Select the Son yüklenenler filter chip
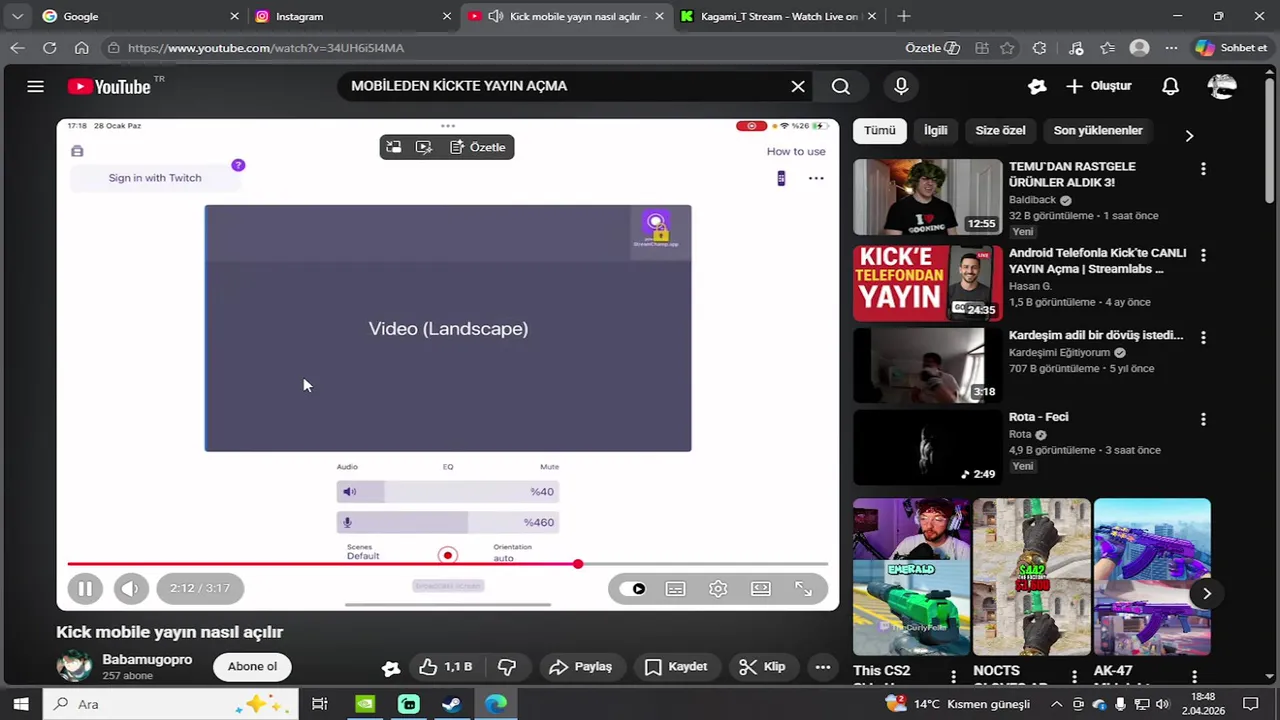 (x=1098, y=130)
